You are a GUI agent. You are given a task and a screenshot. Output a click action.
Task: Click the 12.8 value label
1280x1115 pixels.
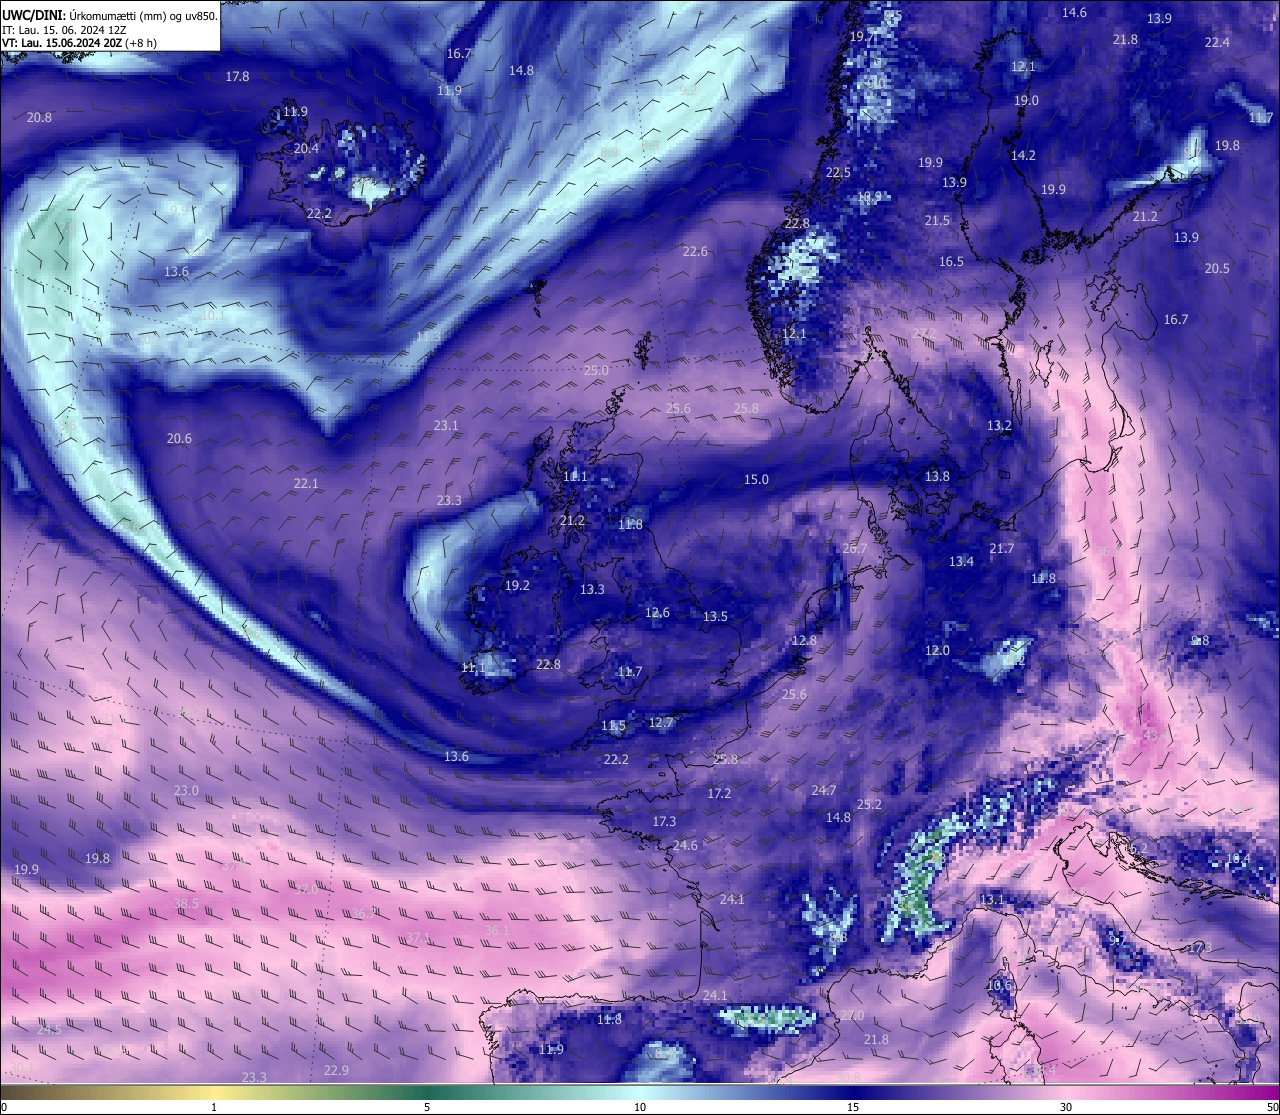[x=804, y=641]
